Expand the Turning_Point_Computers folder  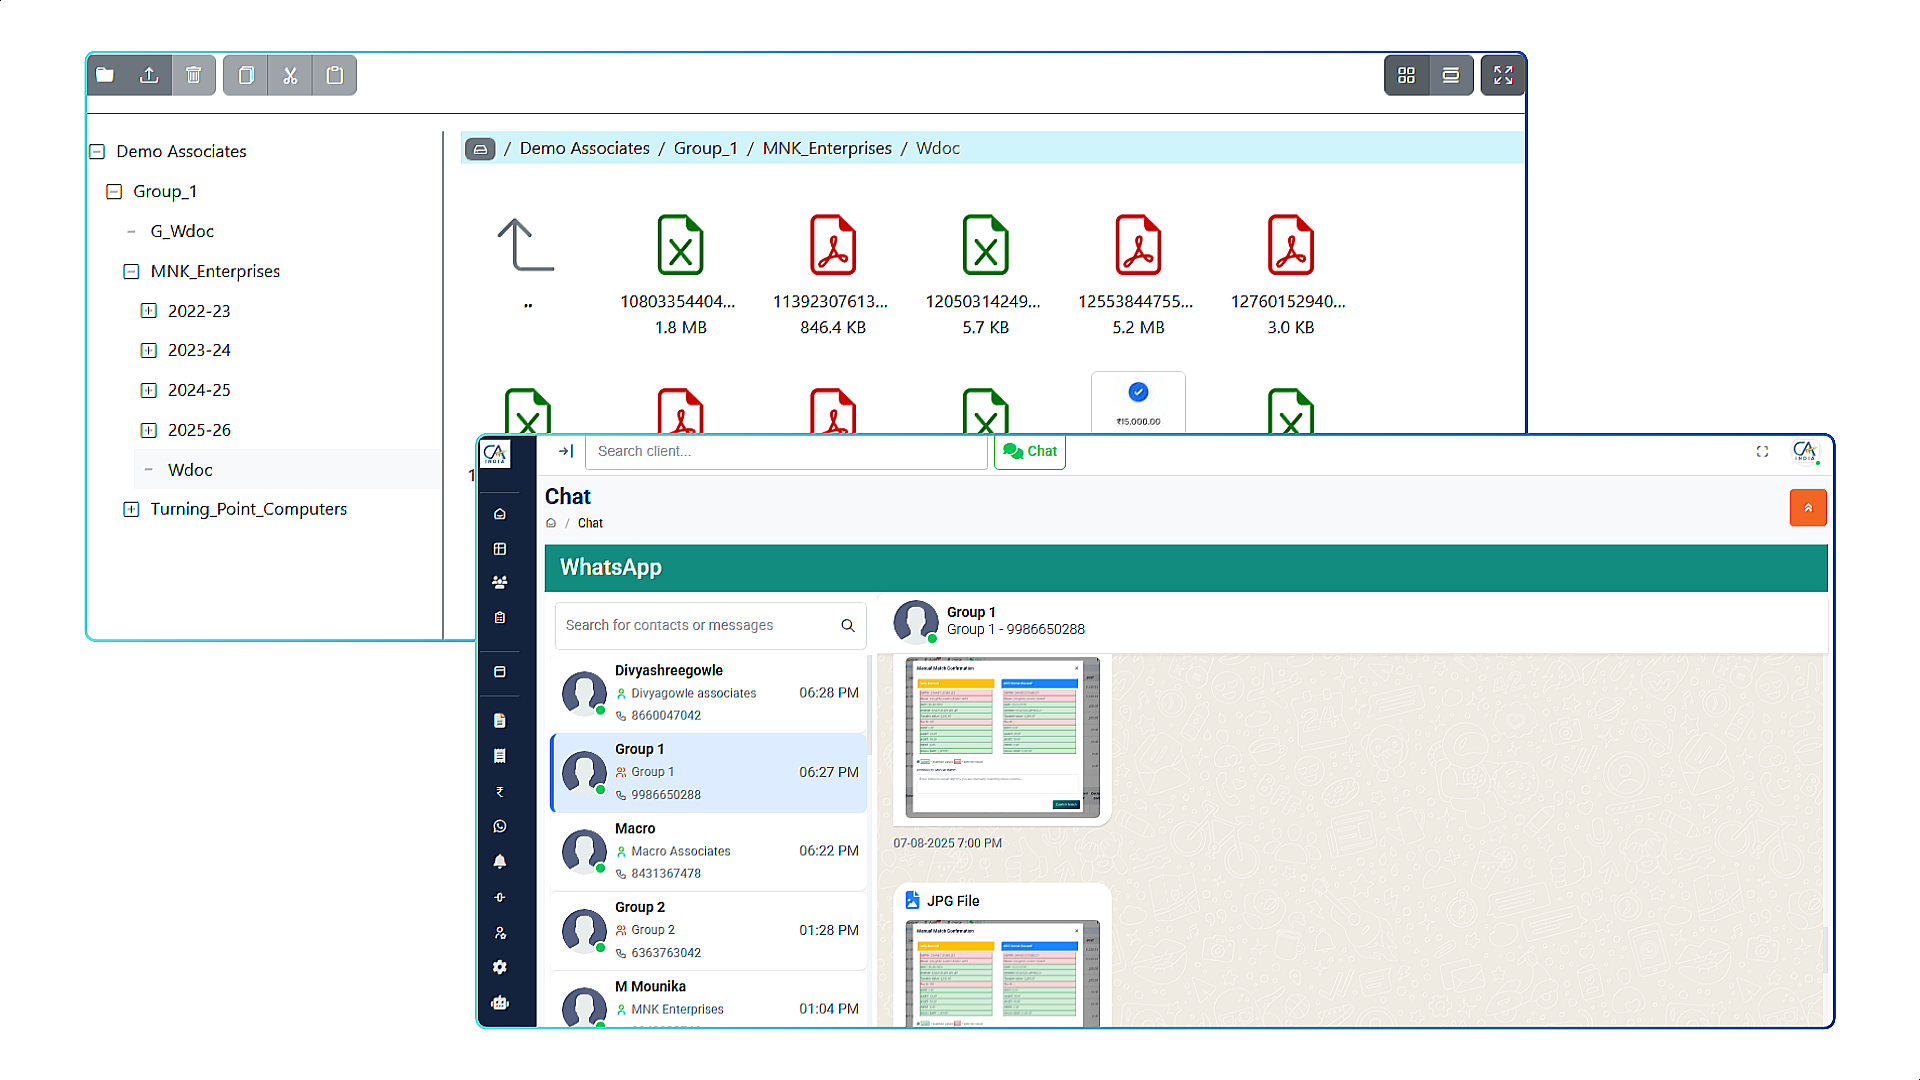coord(131,509)
